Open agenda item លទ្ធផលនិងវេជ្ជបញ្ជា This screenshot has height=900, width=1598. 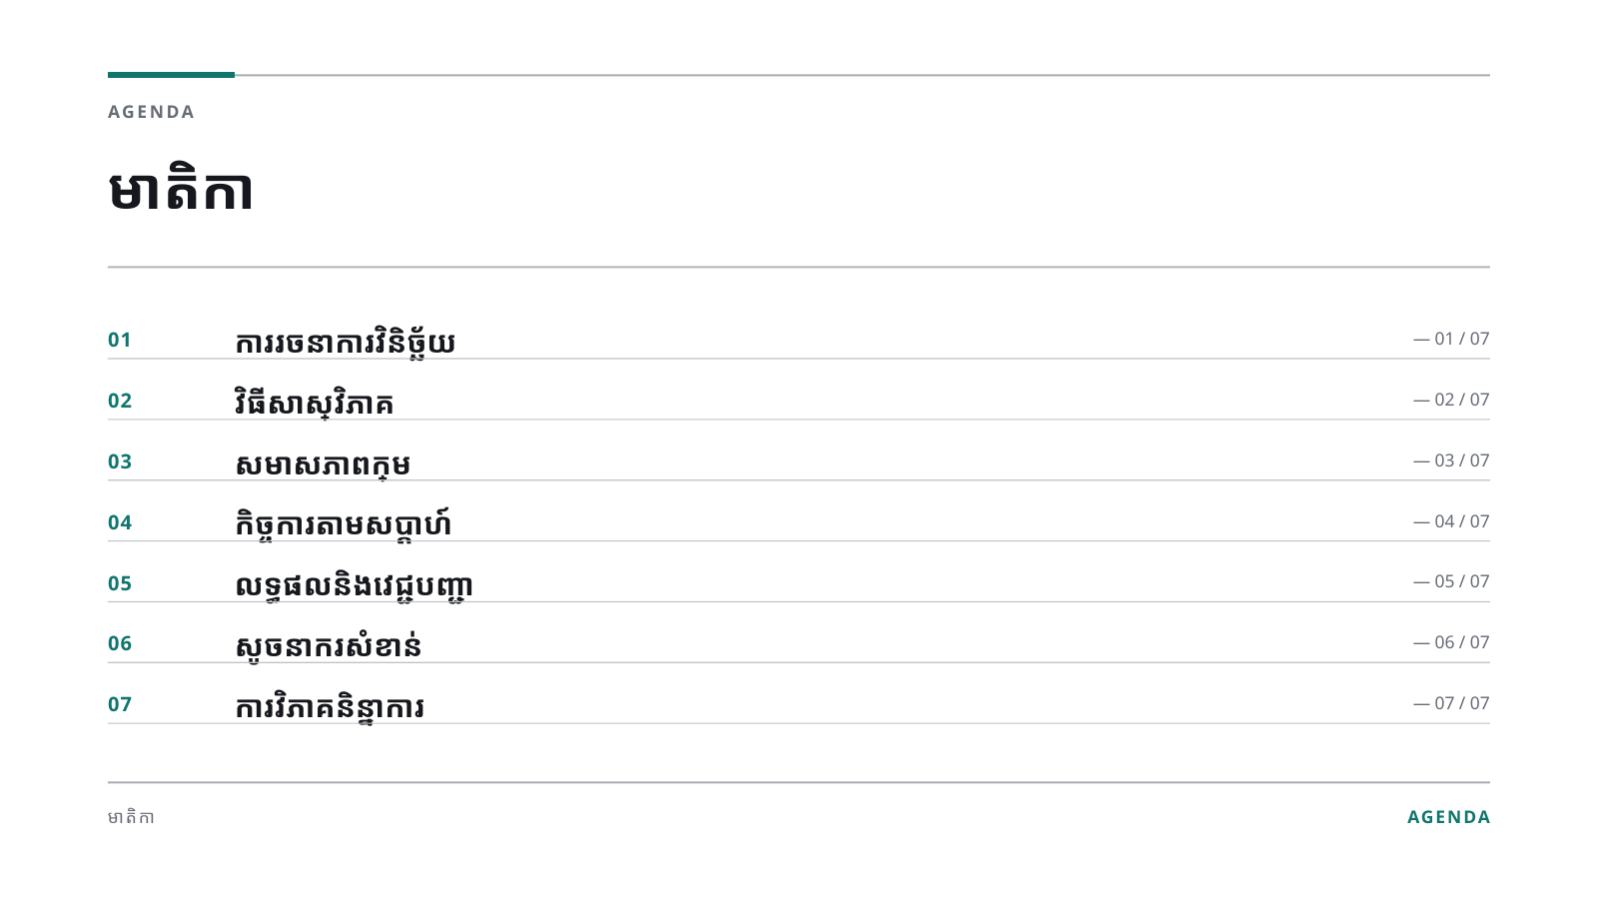pyautogui.click(x=354, y=586)
